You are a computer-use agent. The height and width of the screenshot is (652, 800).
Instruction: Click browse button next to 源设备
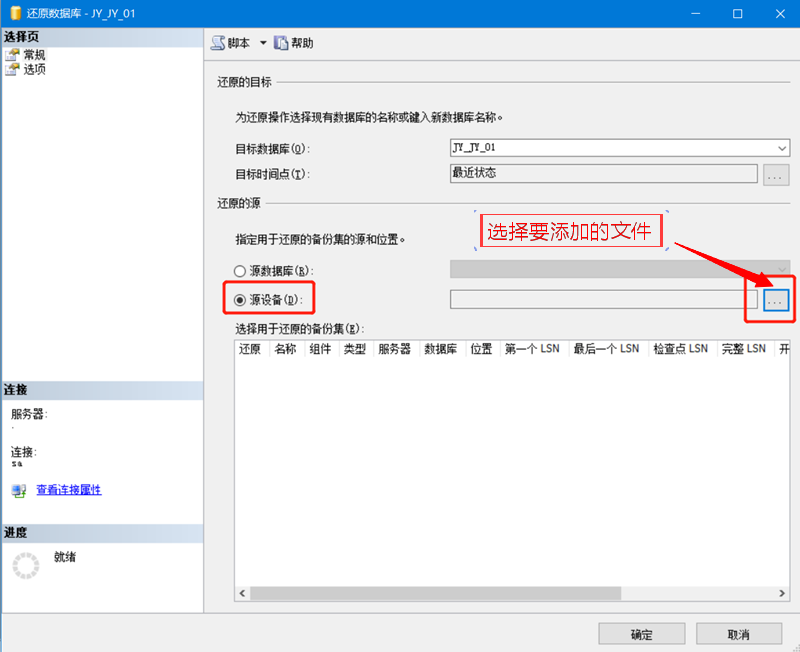(777, 299)
